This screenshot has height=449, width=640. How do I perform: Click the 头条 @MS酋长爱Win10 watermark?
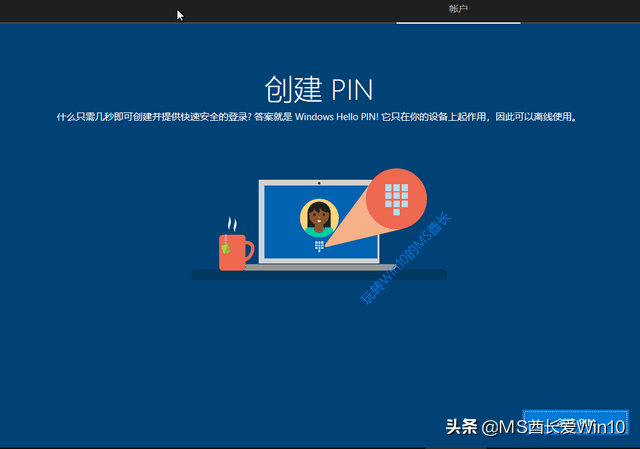coord(535,427)
